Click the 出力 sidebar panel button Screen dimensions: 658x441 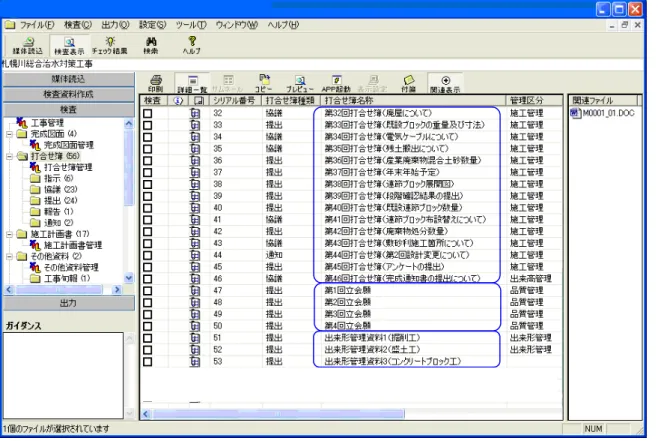(x=68, y=303)
